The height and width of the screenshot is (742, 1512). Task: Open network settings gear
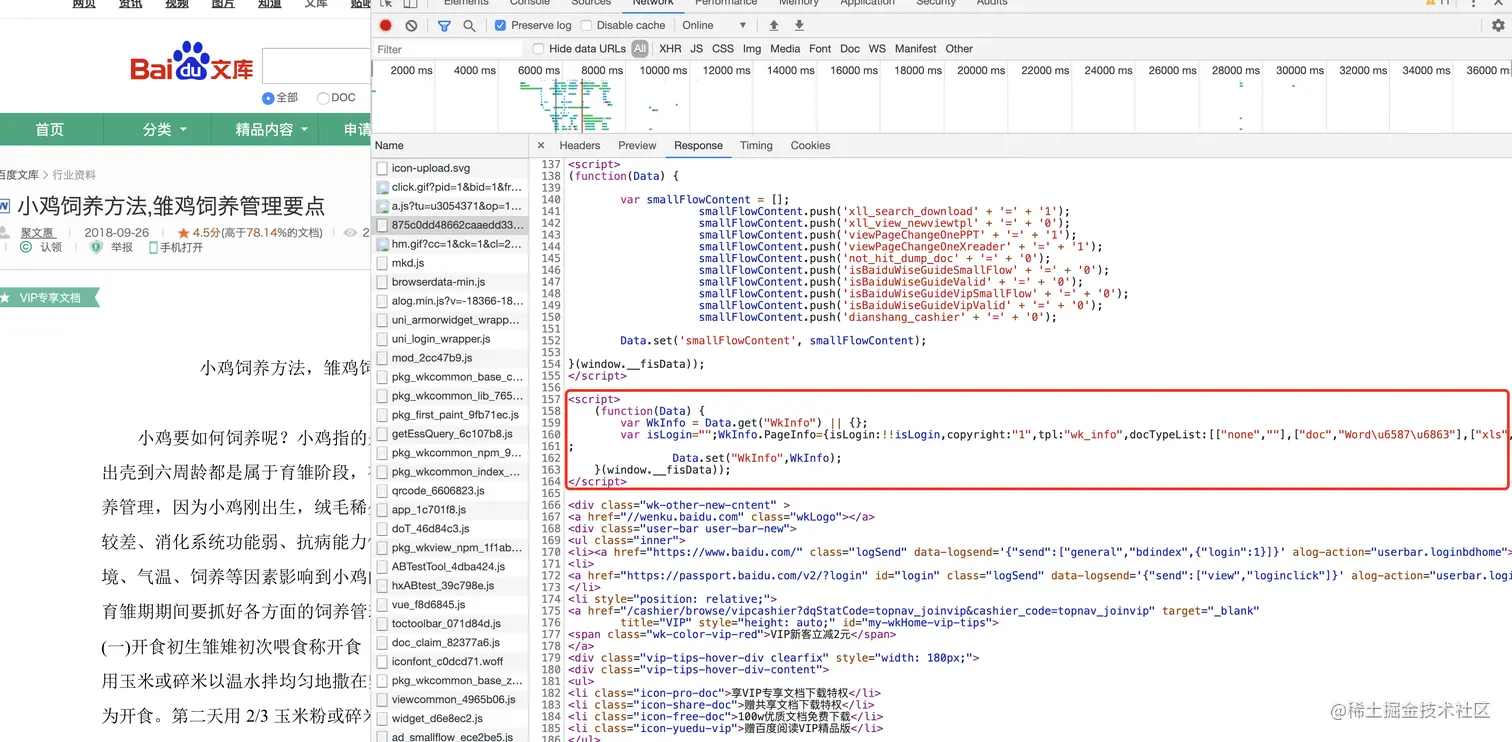(1498, 26)
